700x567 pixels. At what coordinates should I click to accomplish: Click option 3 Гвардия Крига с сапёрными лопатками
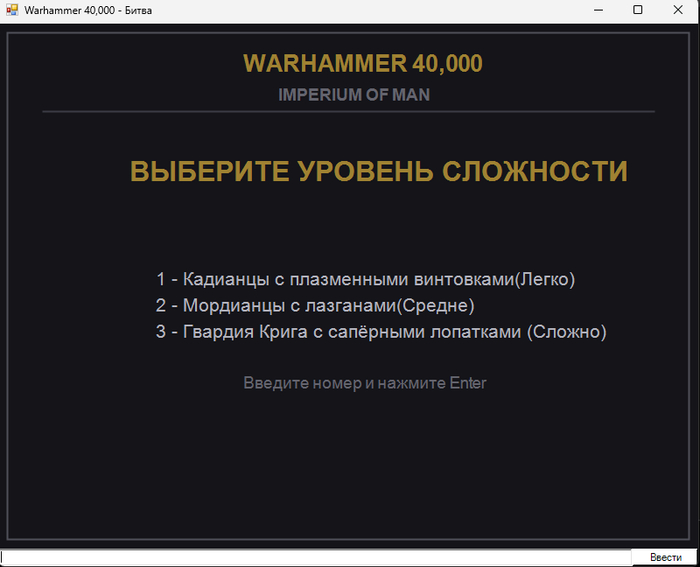(x=381, y=332)
